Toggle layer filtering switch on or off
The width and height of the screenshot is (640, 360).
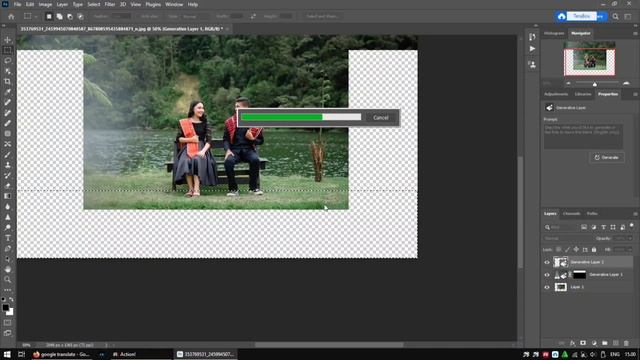(631, 225)
